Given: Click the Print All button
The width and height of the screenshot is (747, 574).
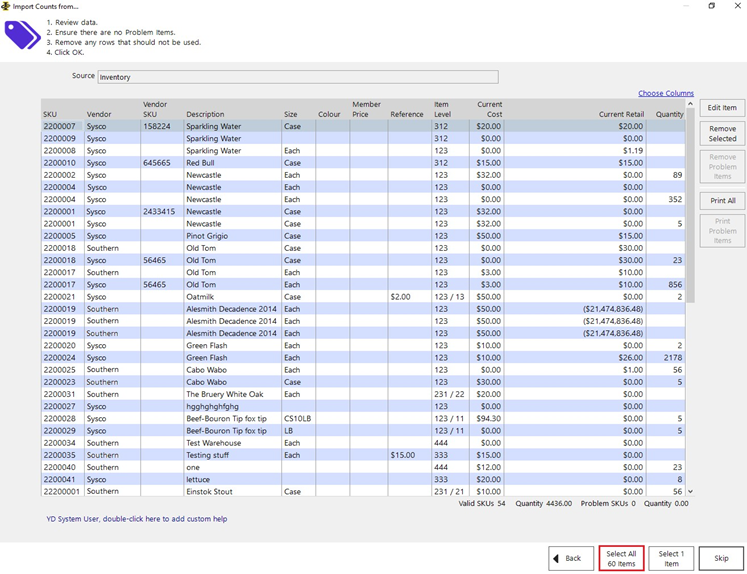Looking at the screenshot, I should click(722, 201).
